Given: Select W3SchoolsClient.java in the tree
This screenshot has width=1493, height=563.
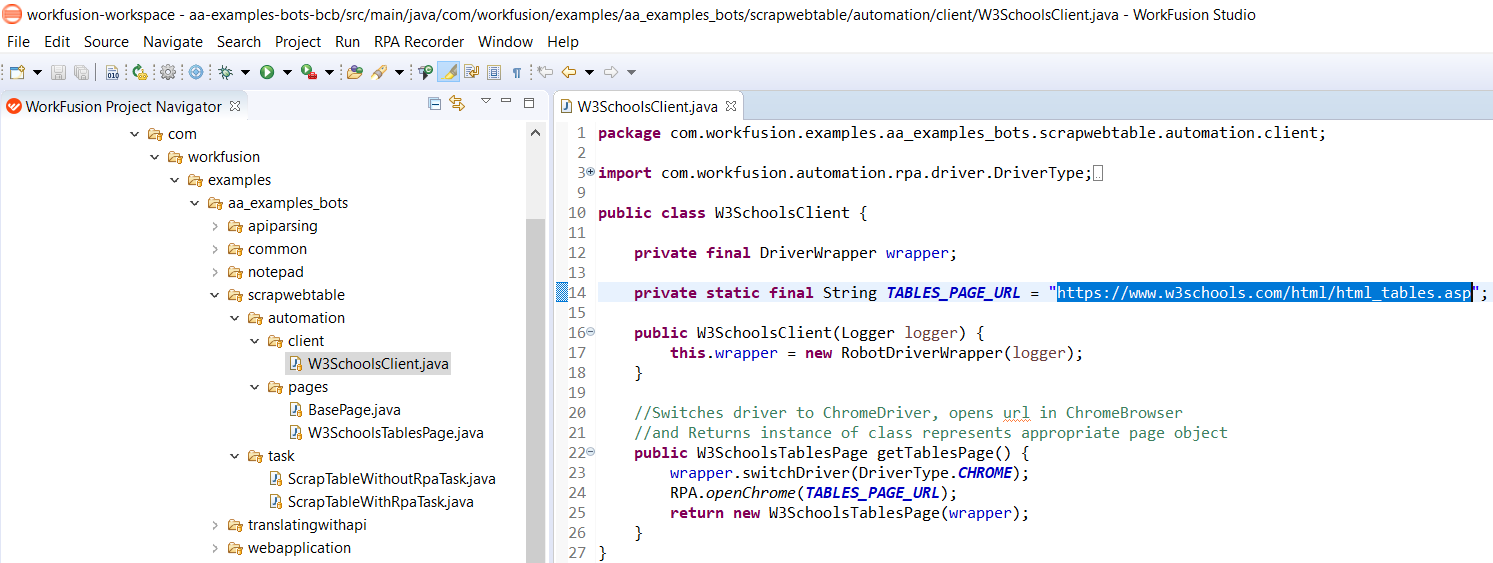Looking at the screenshot, I should tap(368, 364).
